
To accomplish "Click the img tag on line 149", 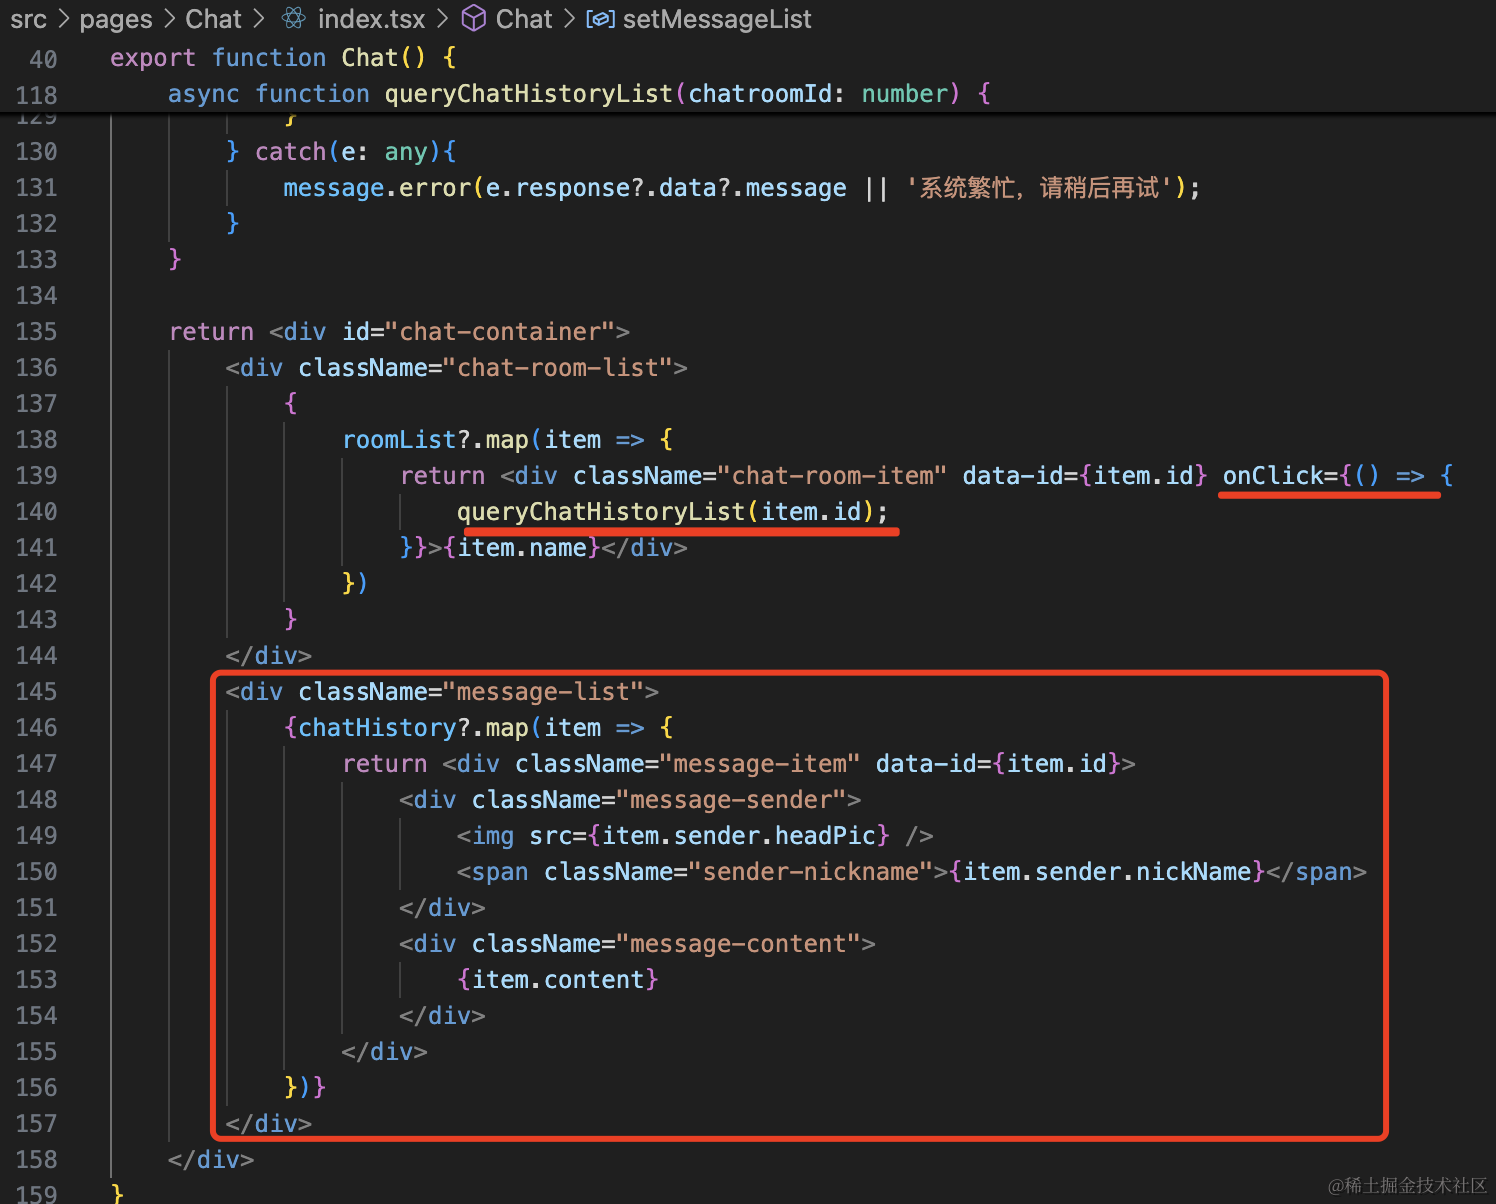I will (x=492, y=836).
